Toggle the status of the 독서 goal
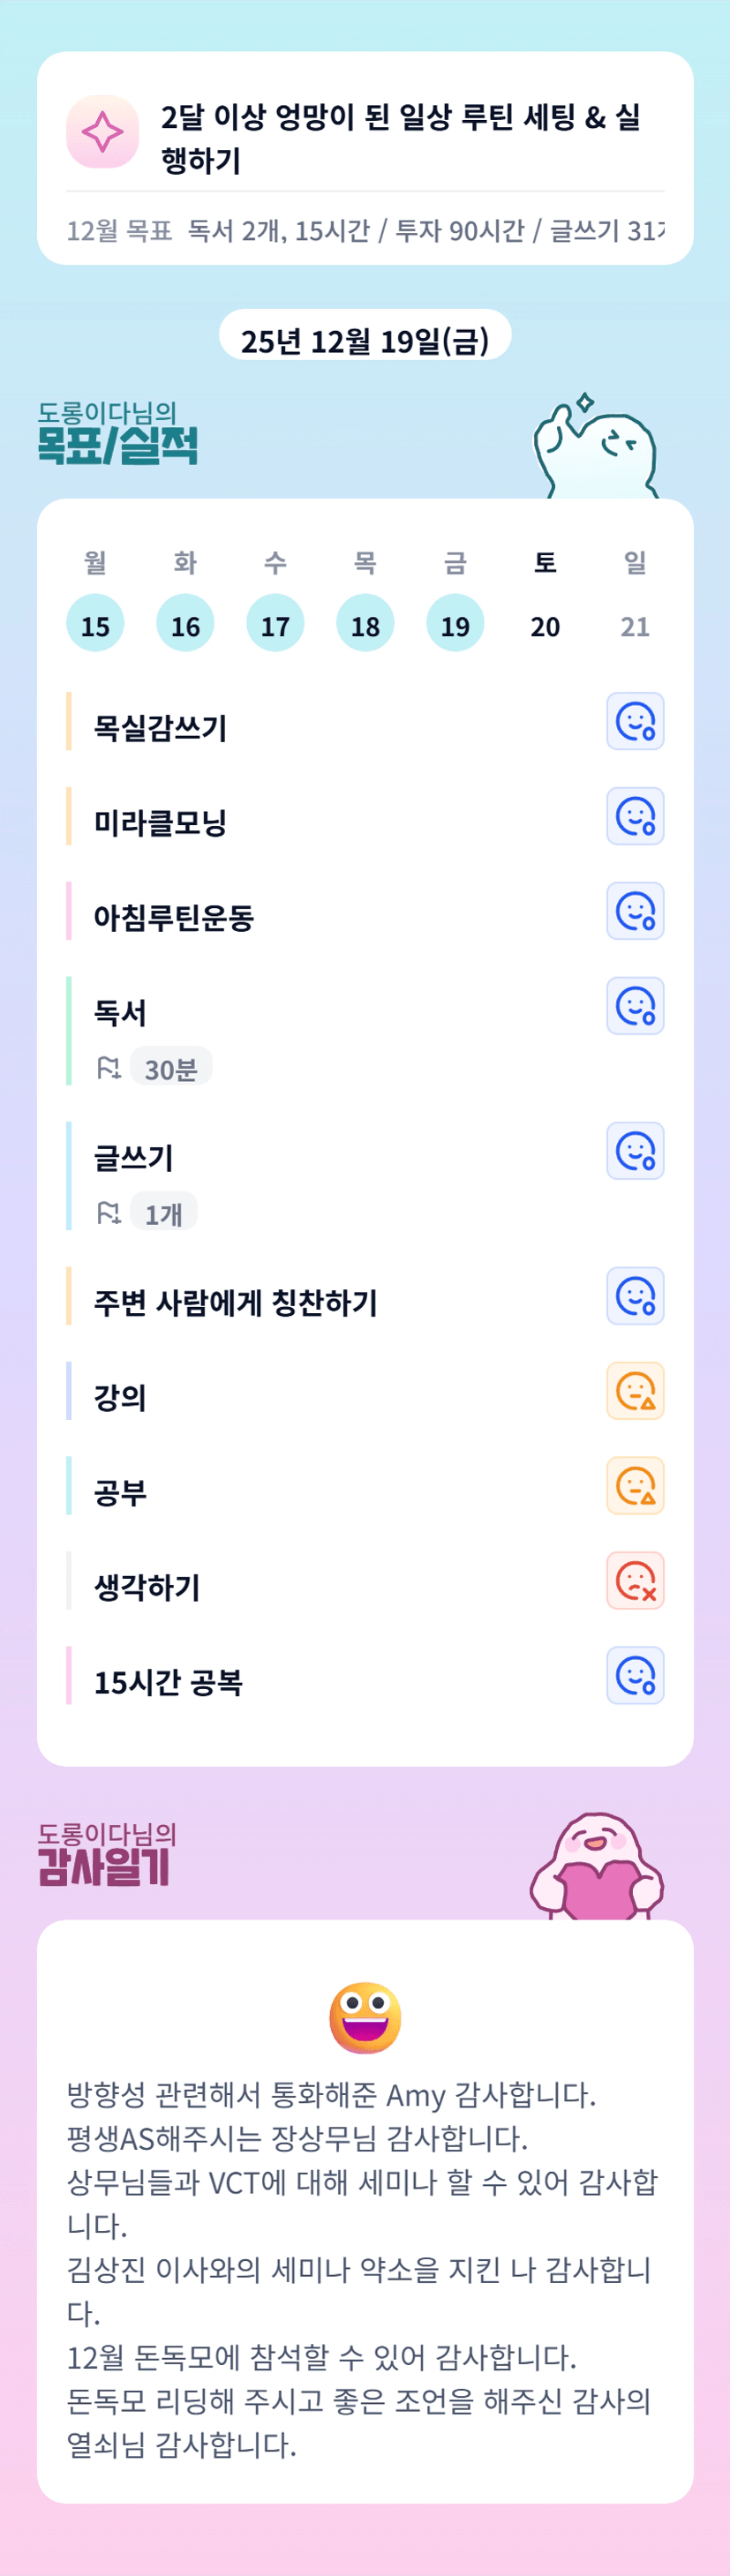The image size is (730, 2576). point(635,1006)
